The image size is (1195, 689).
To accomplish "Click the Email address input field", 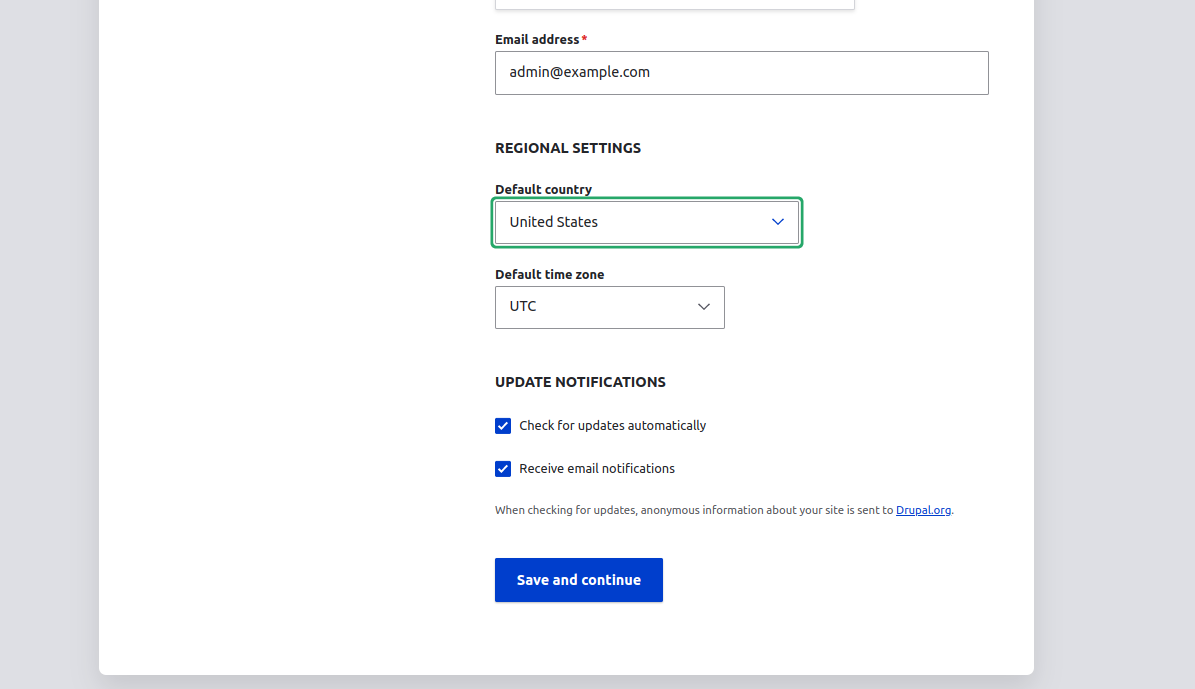I will coord(741,73).
